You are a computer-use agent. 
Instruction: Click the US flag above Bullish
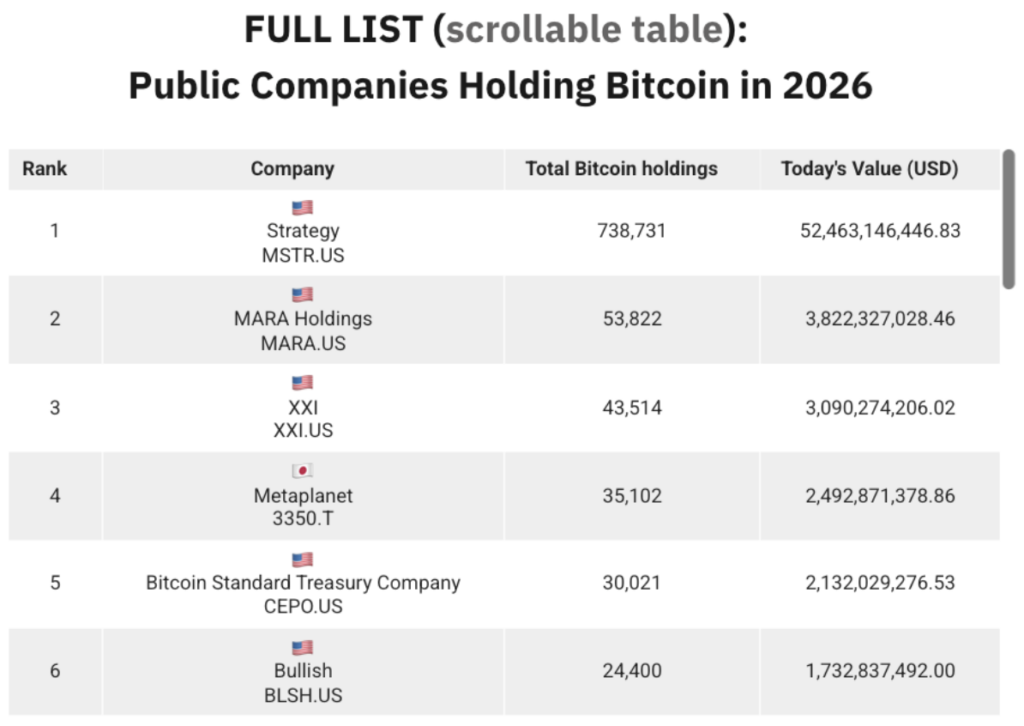(x=302, y=647)
